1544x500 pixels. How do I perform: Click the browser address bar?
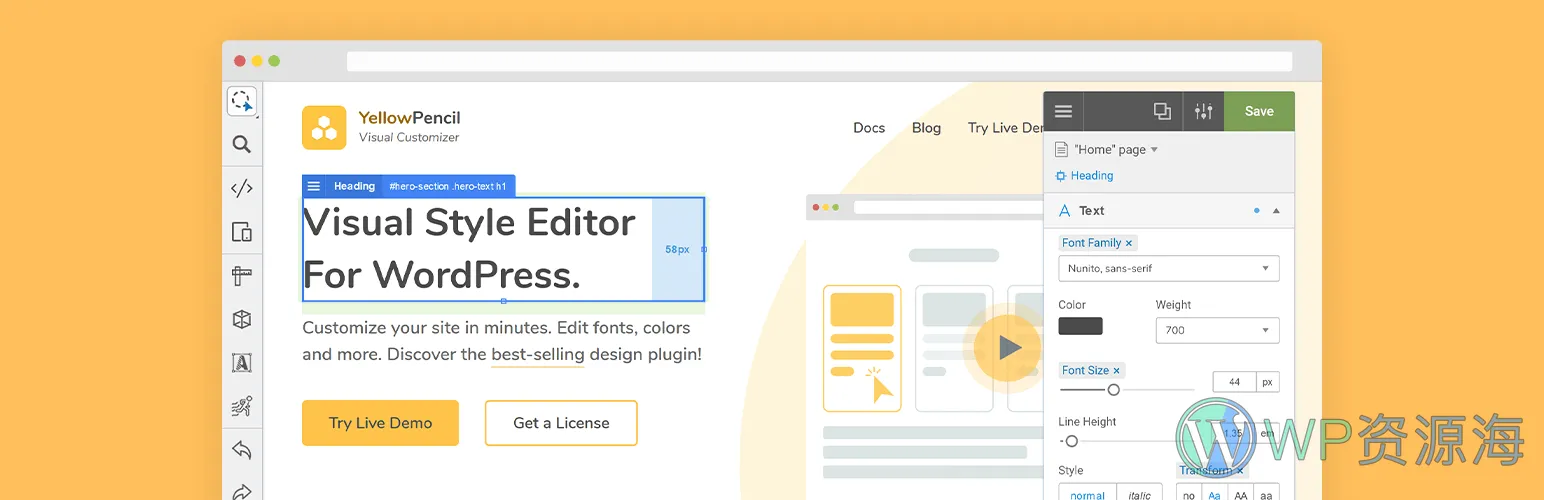coord(819,62)
